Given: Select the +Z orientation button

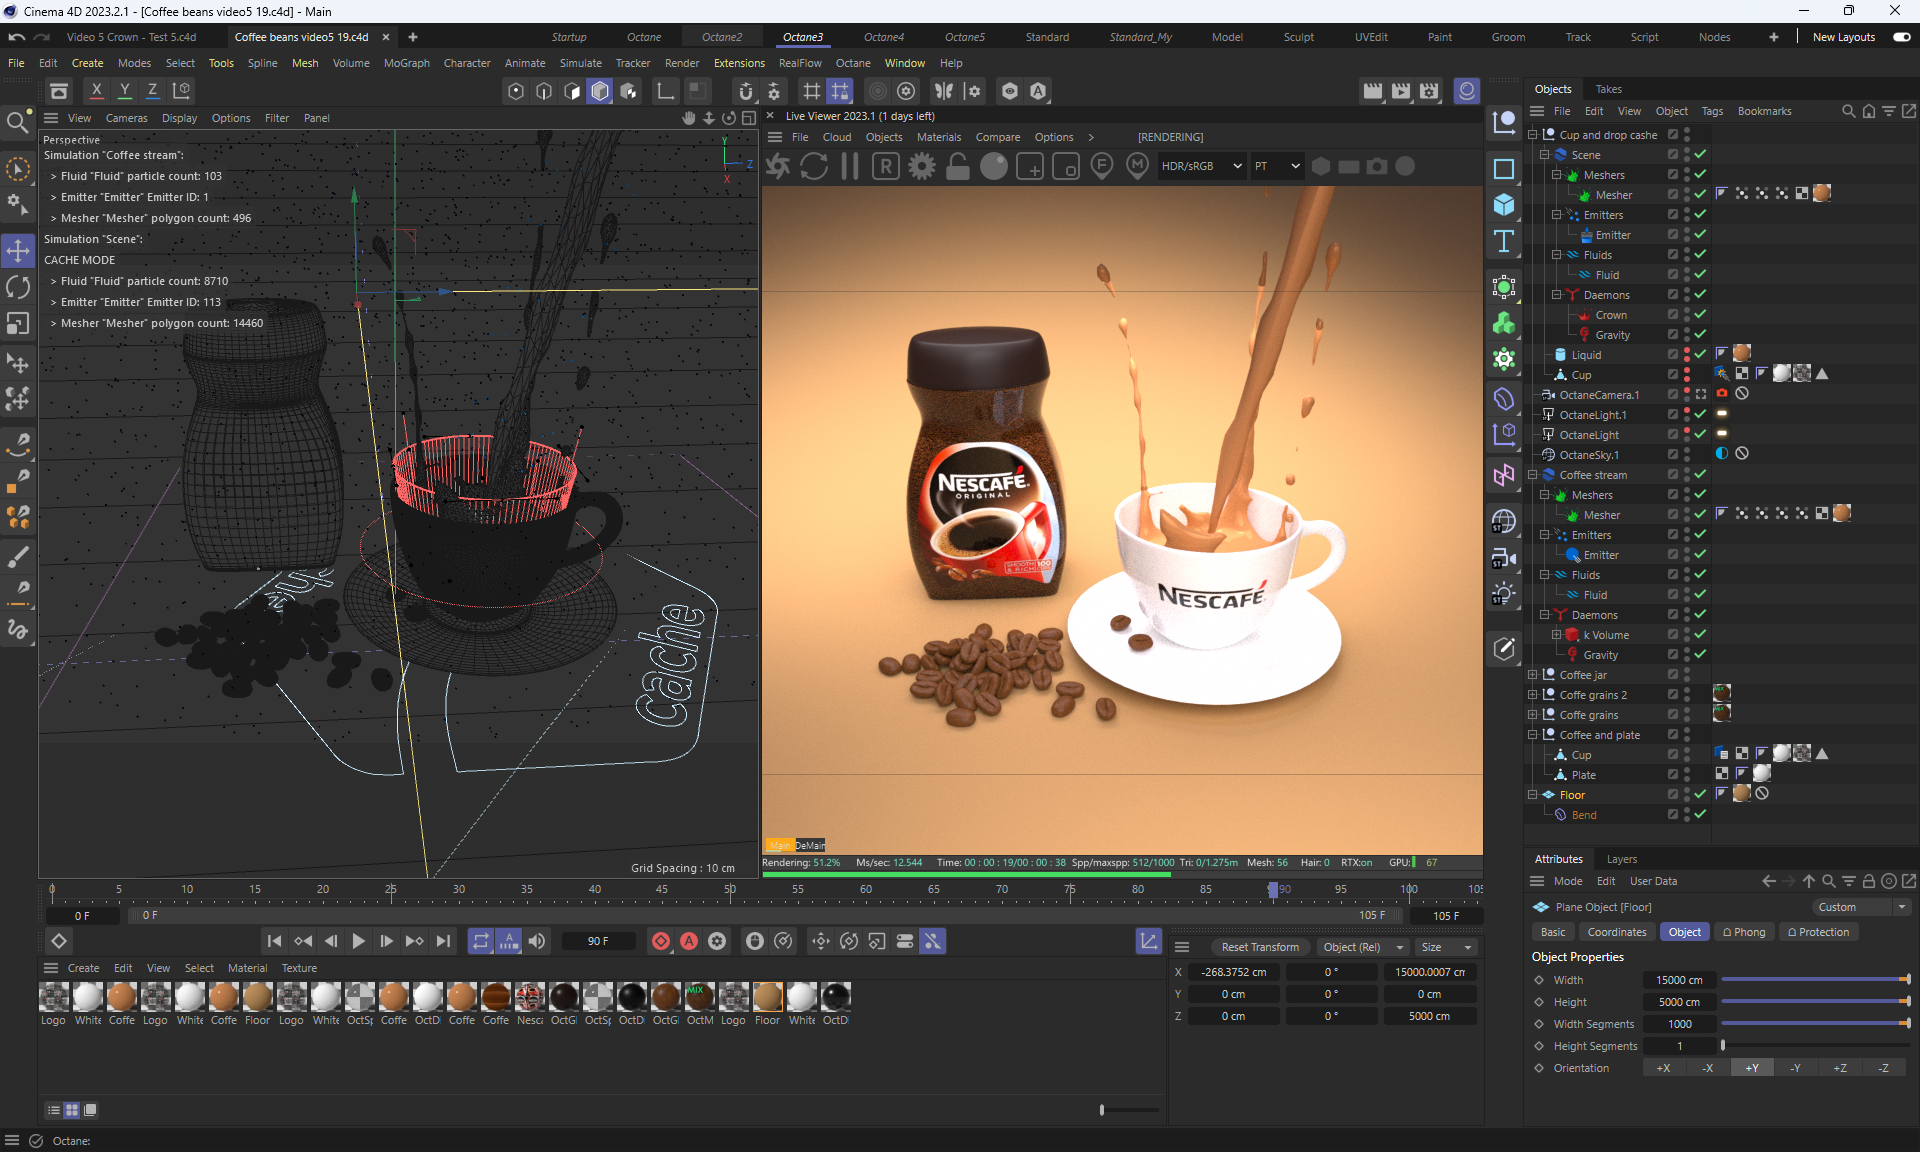Looking at the screenshot, I should 1839,1068.
